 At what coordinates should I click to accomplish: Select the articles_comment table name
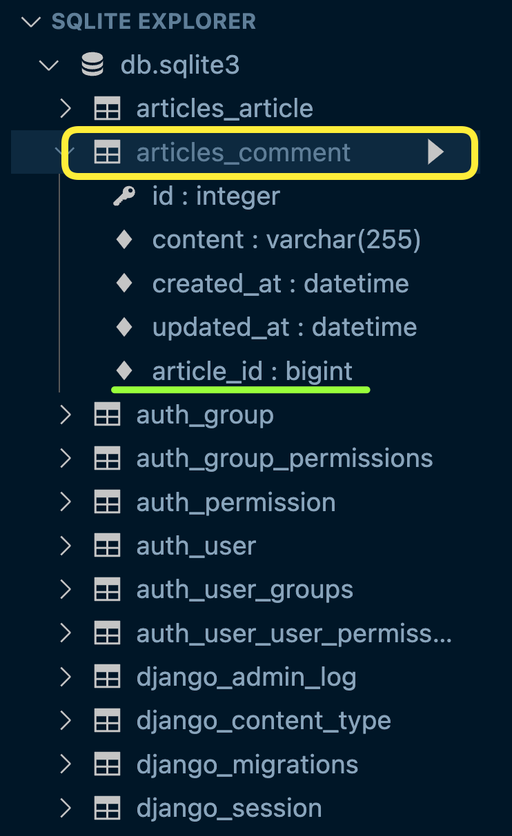click(243, 152)
